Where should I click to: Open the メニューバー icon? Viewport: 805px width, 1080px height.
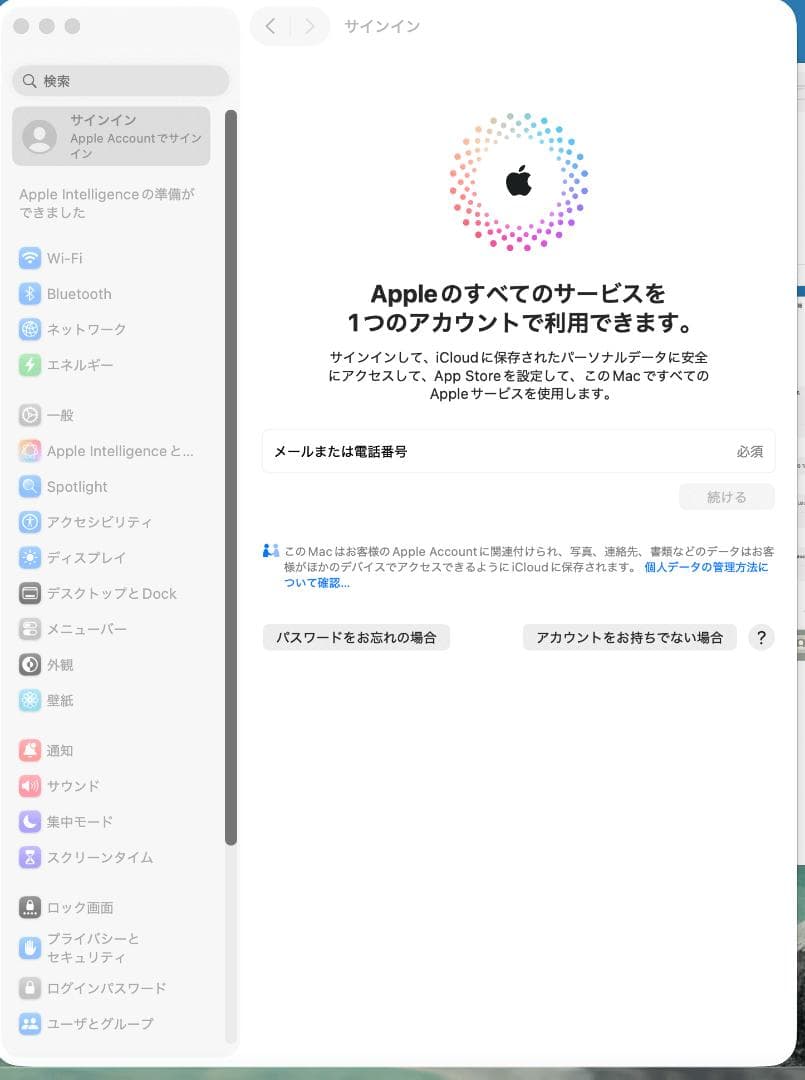(x=30, y=629)
